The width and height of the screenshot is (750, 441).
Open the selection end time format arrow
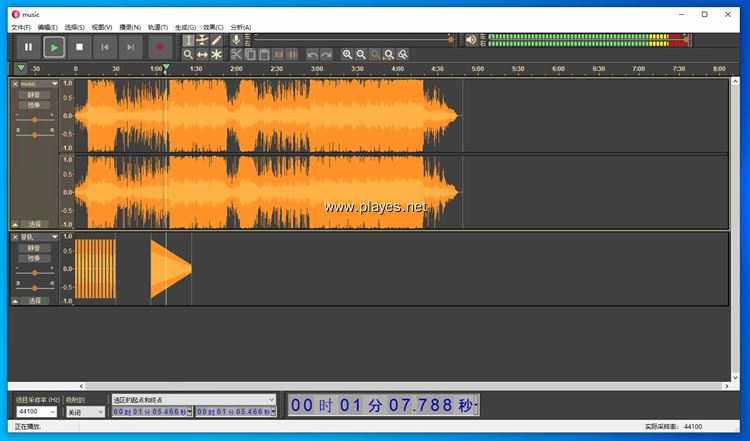tap(274, 412)
